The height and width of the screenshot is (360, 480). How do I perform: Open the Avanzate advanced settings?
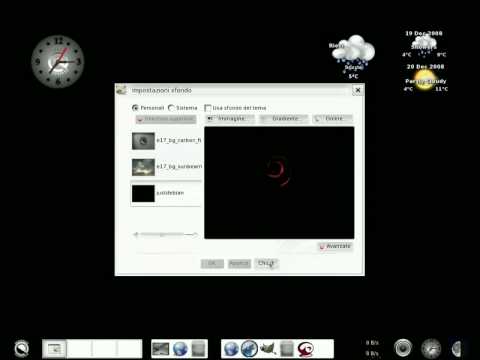click(x=335, y=246)
